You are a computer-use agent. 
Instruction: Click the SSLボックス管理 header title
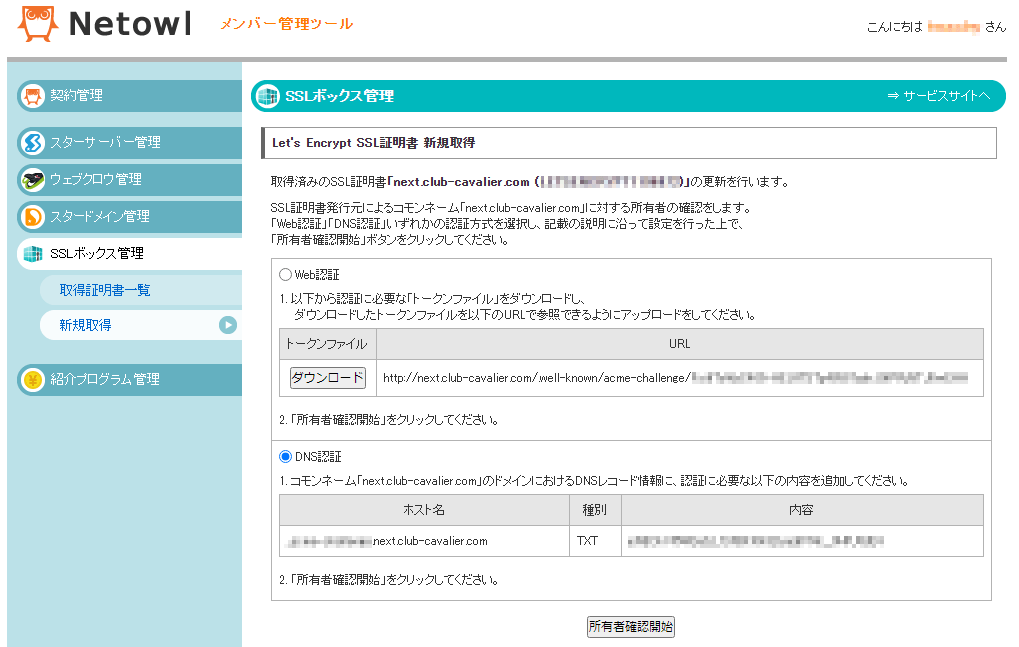tap(339, 96)
